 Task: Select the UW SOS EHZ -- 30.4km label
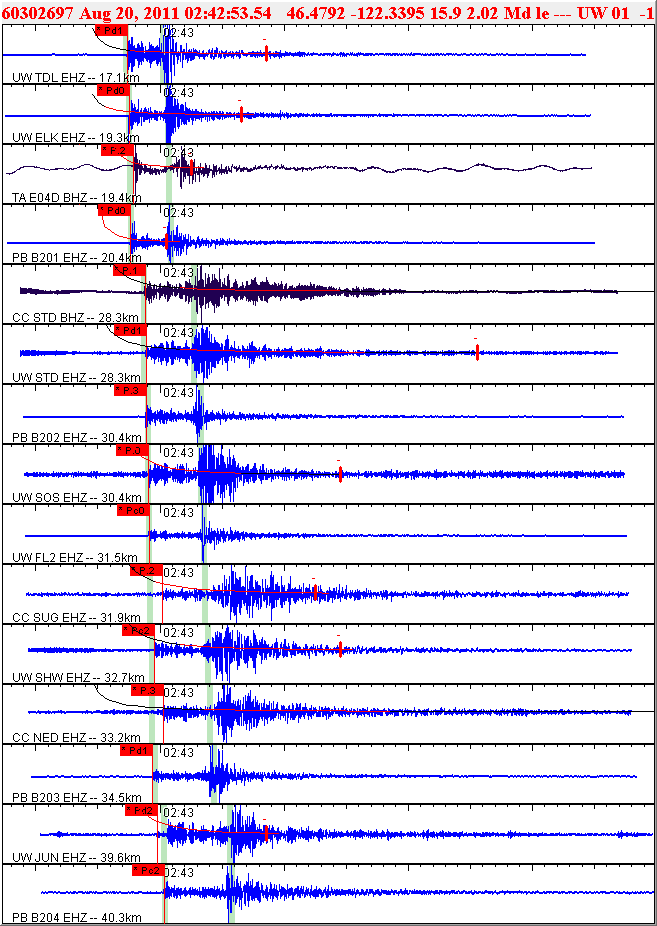[77, 497]
